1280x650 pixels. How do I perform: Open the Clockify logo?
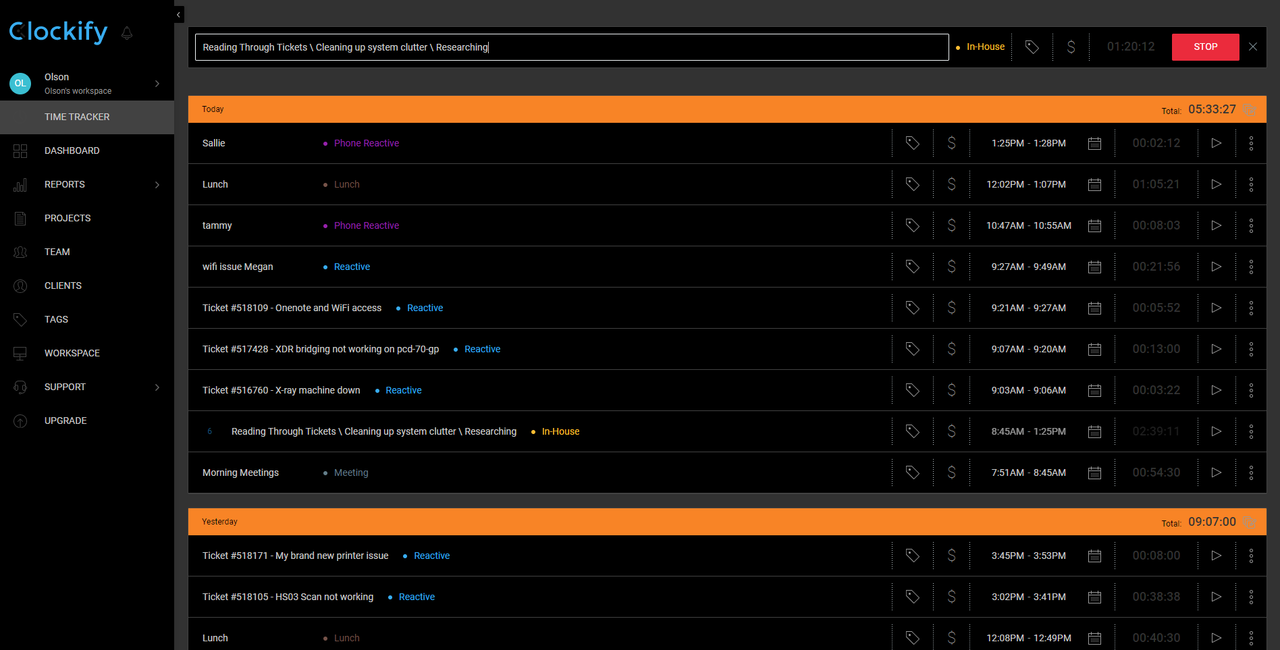(57, 31)
